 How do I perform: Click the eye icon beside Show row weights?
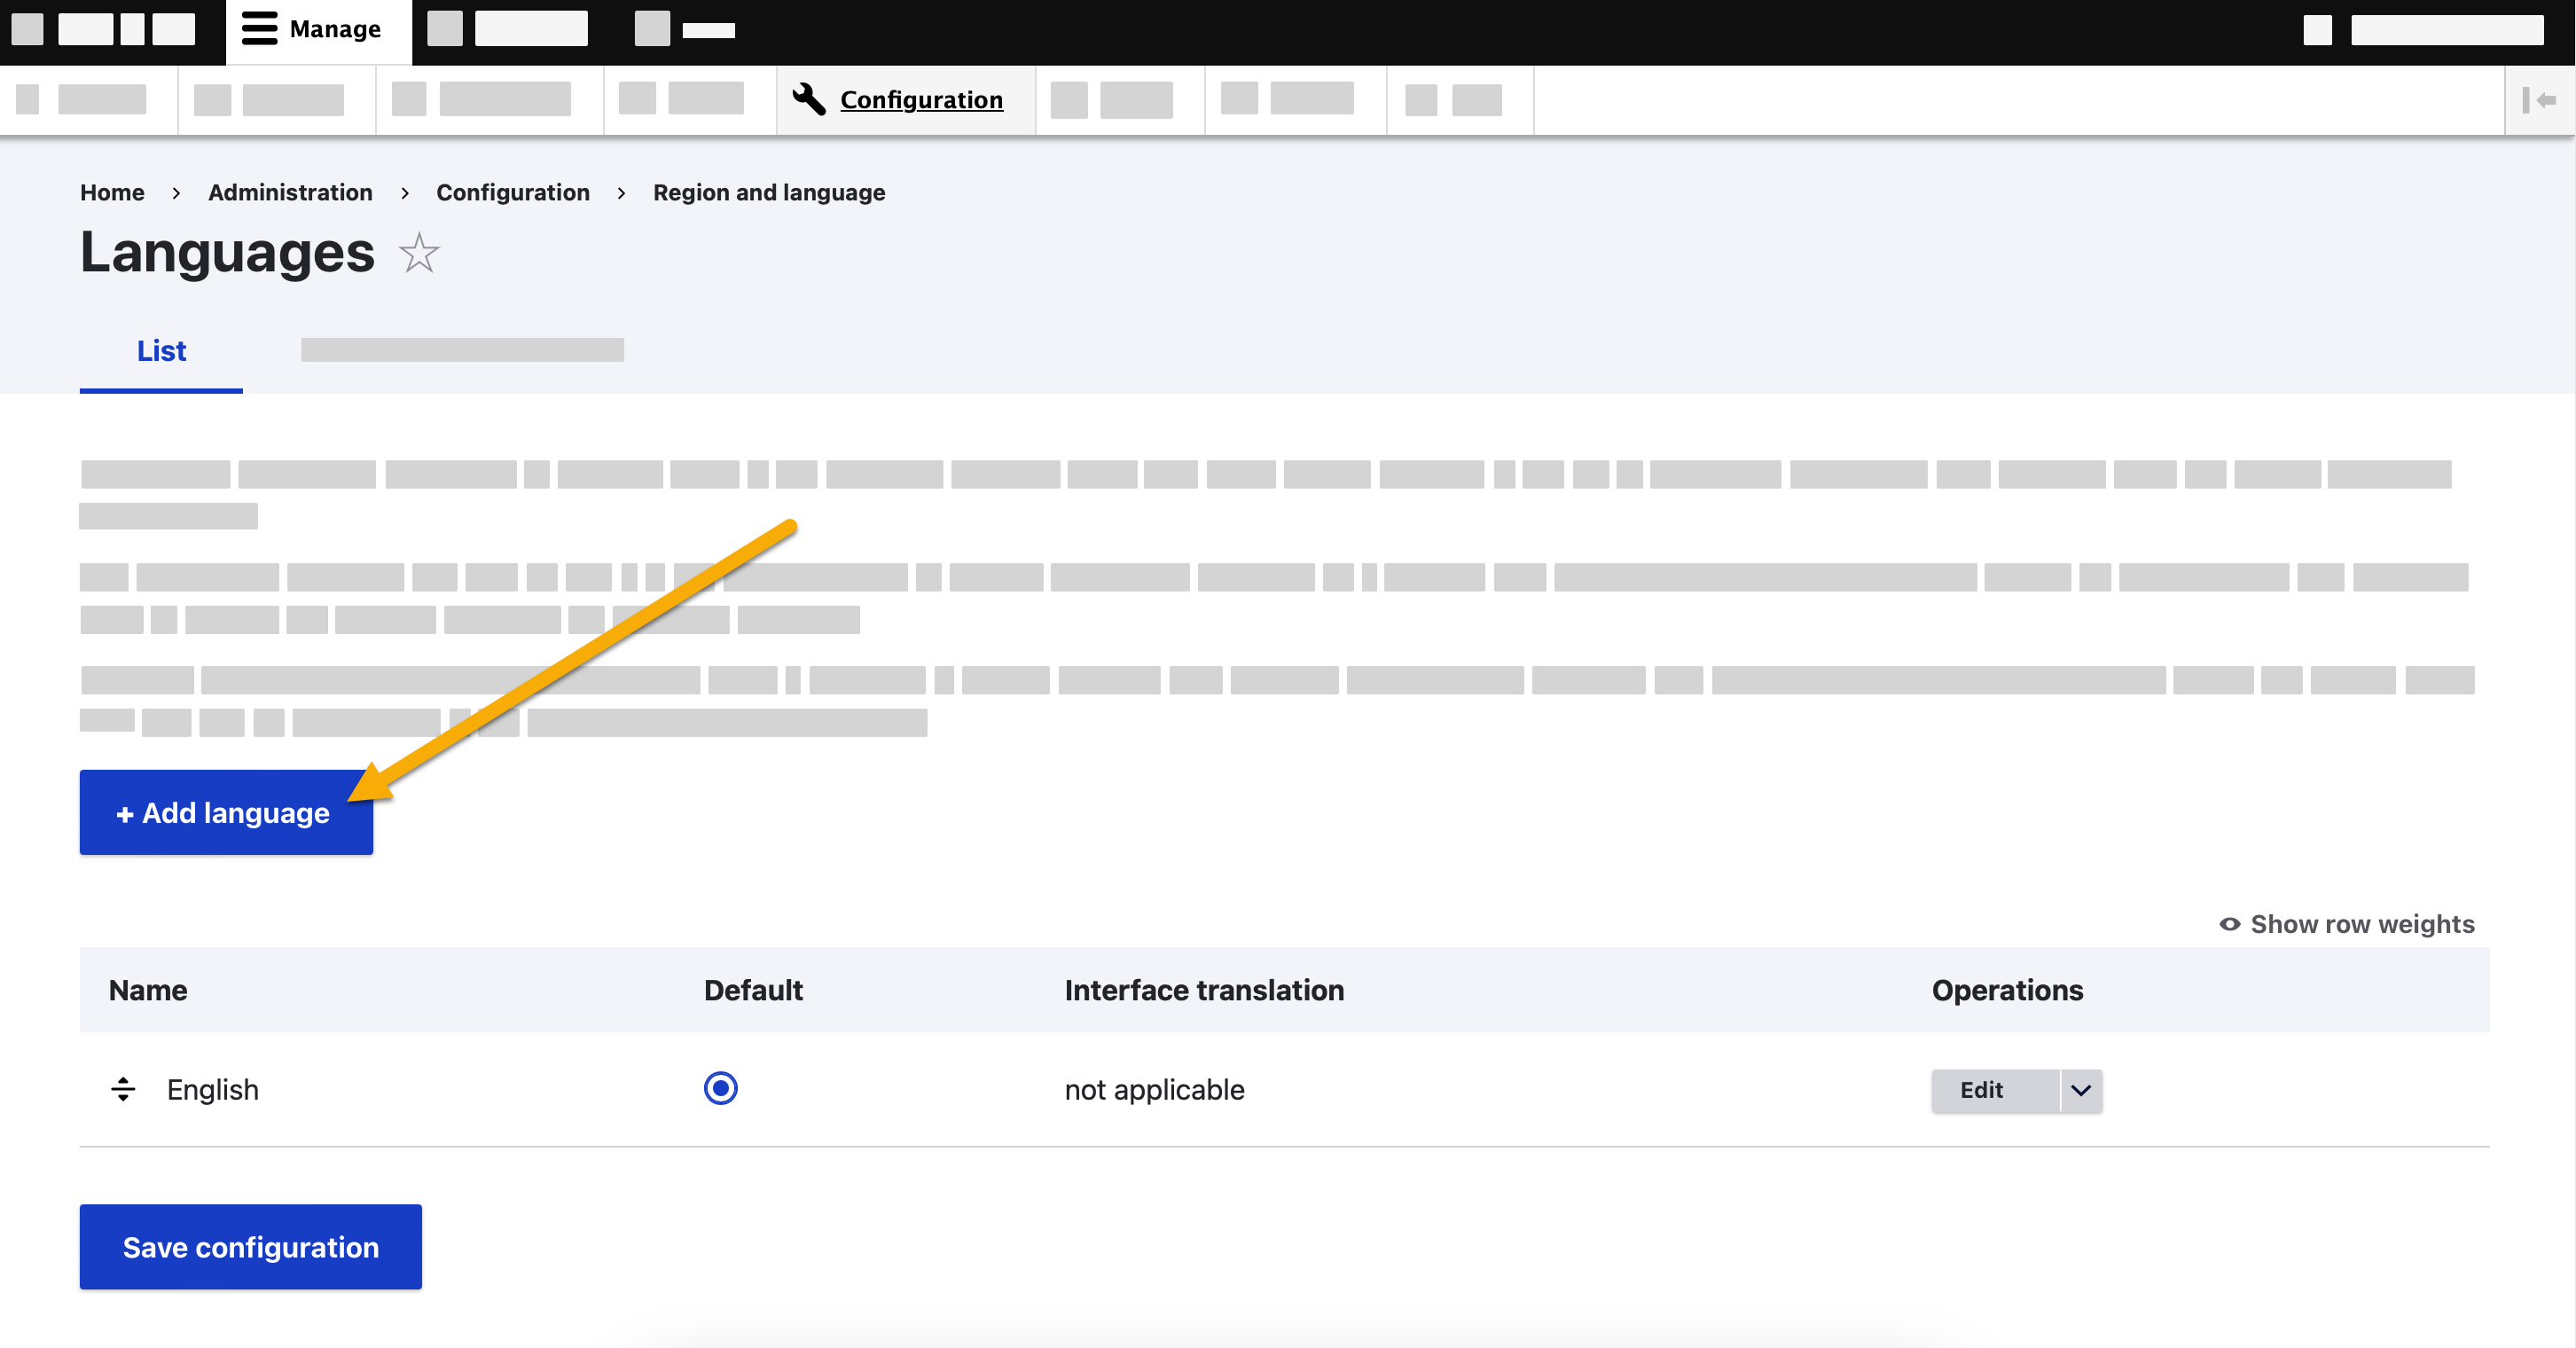click(2229, 924)
